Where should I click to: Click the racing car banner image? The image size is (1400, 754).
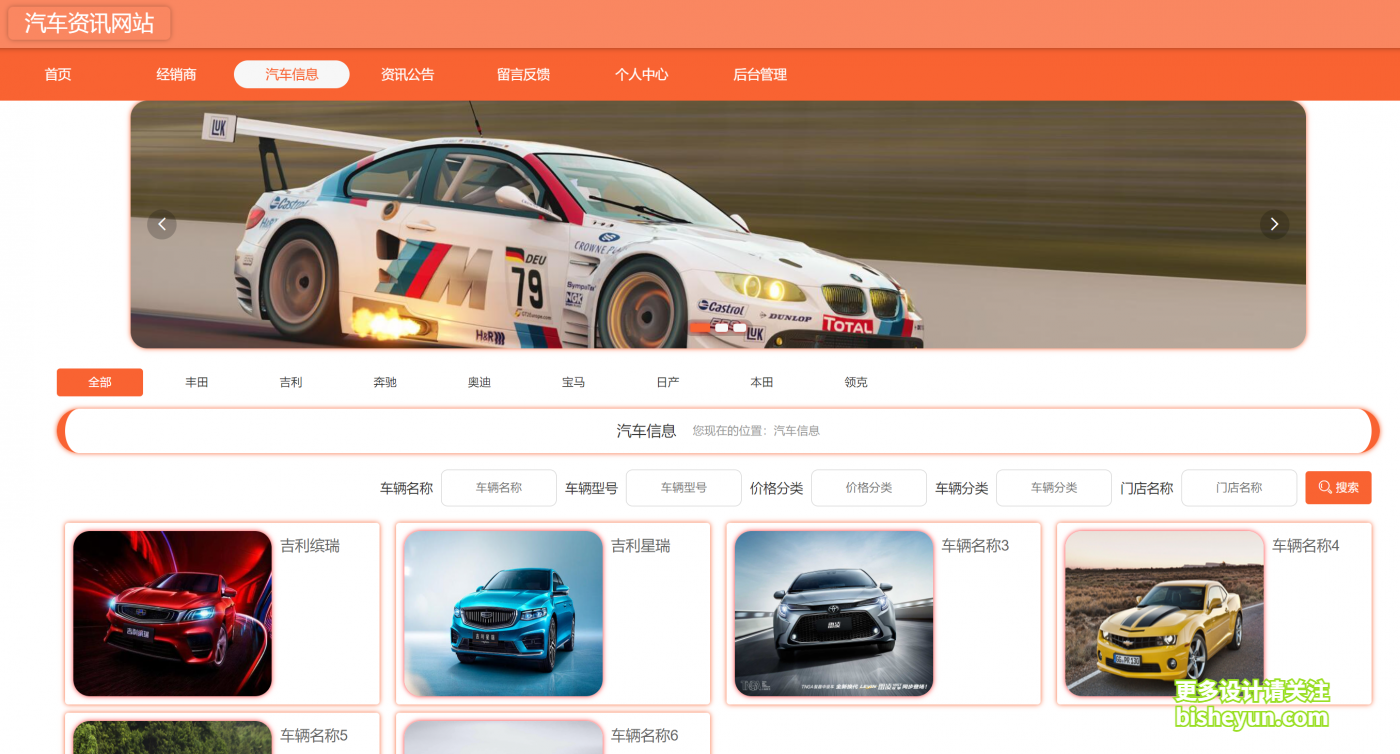pyautogui.click(x=718, y=224)
